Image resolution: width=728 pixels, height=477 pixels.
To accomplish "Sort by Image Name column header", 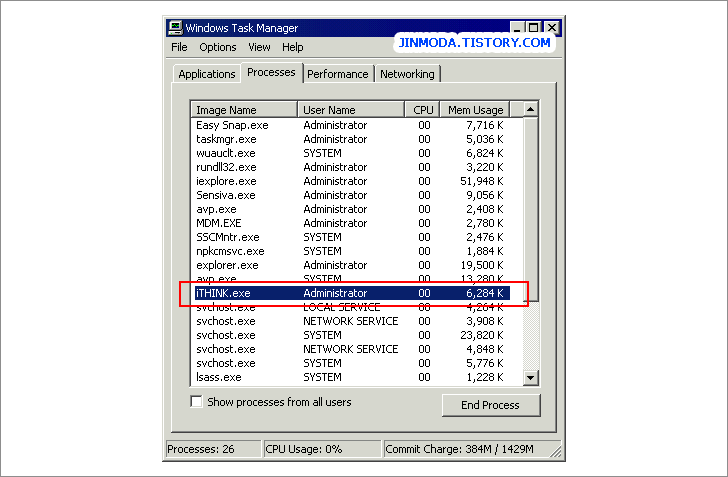I will click(x=244, y=110).
